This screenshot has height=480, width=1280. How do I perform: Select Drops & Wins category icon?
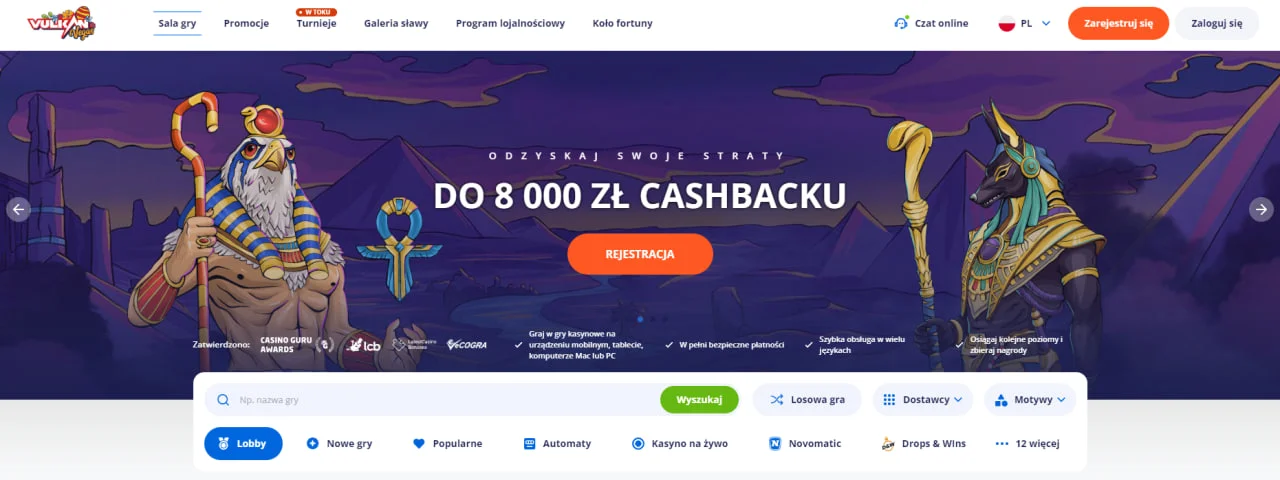(887, 443)
